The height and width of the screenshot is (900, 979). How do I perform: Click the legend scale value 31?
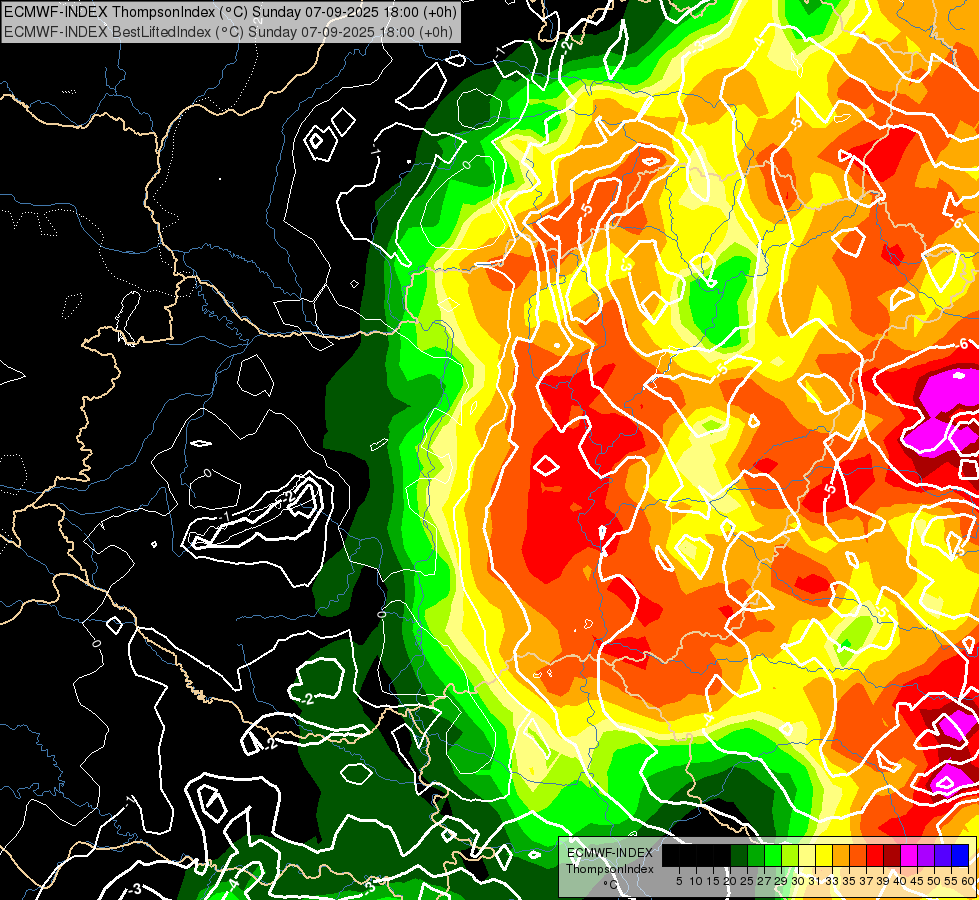[x=815, y=881]
